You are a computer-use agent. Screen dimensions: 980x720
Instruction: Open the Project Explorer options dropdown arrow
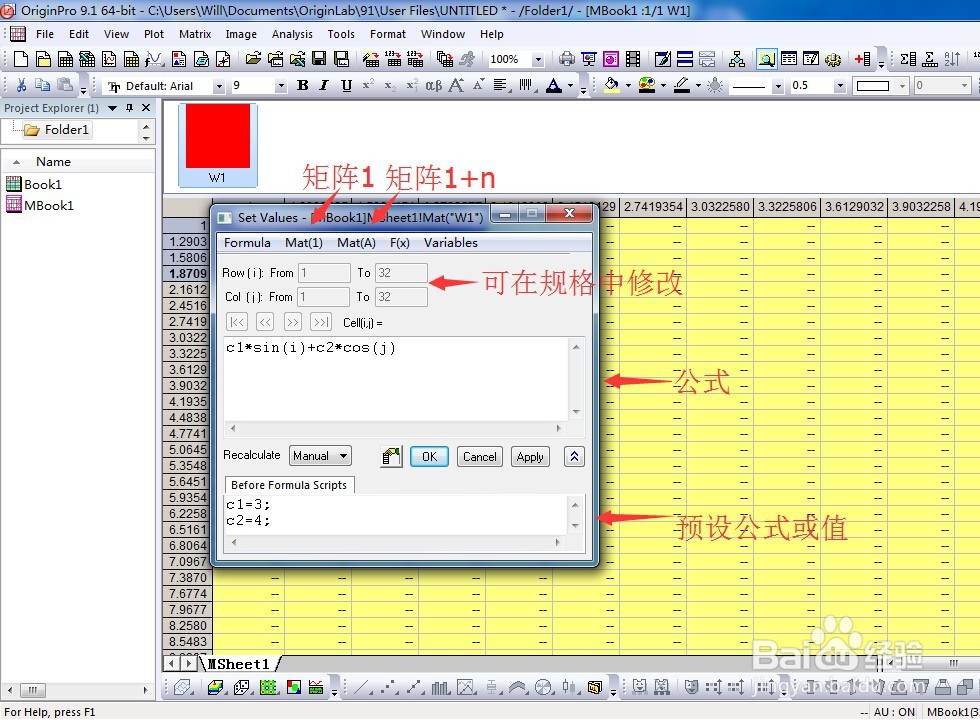pyautogui.click(x=112, y=108)
